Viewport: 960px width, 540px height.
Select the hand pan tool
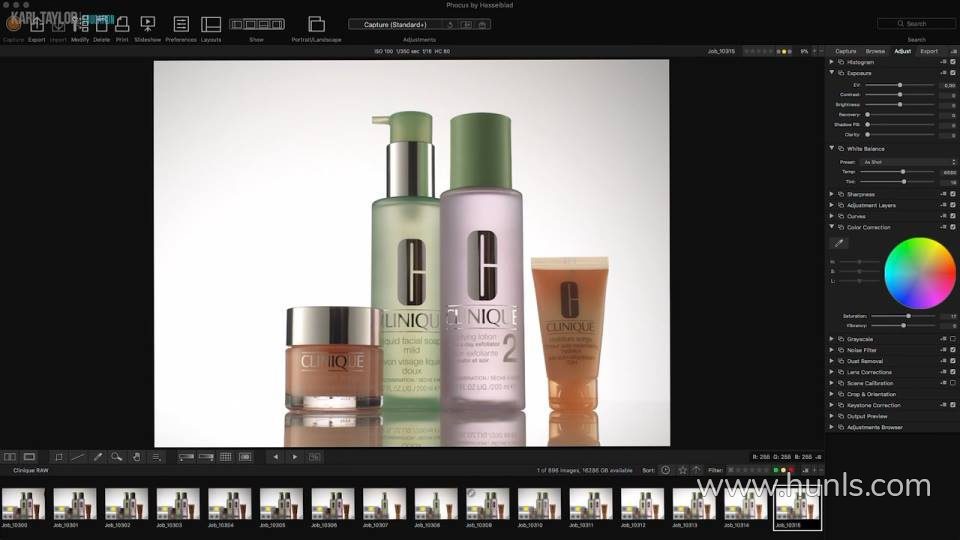pos(137,457)
